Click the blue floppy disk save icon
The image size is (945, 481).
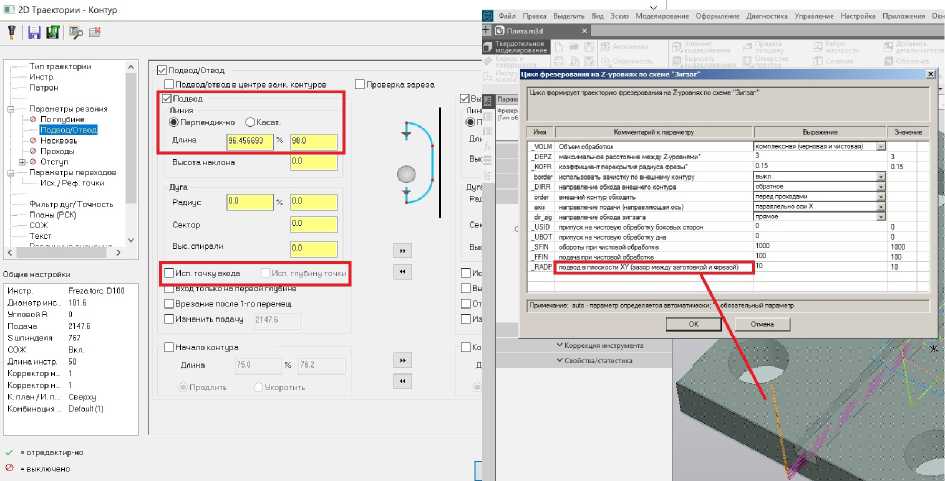point(33,33)
